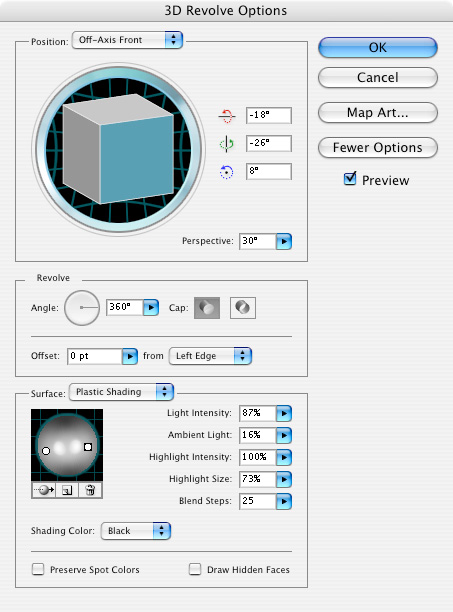The height and width of the screenshot is (612, 453).
Task: Click the Map Art... button
Action: 378,113
